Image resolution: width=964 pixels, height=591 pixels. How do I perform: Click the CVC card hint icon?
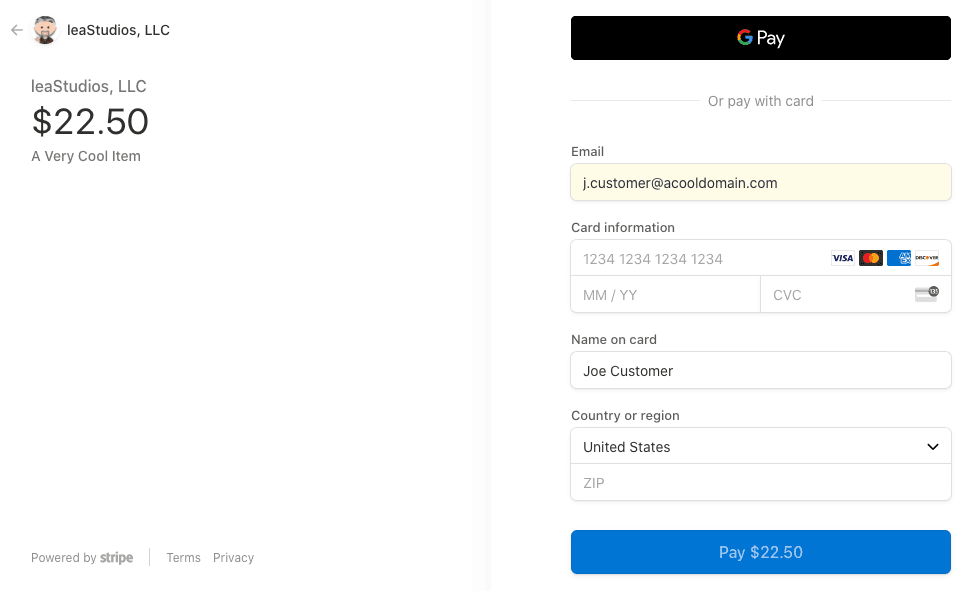coord(926,294)
